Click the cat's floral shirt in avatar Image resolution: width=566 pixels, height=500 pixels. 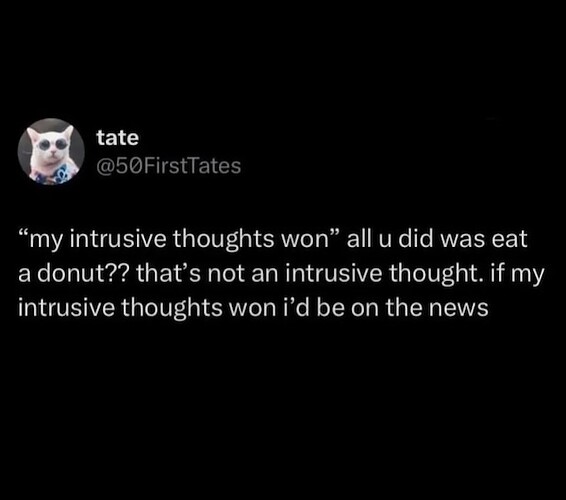coord(54,174)
